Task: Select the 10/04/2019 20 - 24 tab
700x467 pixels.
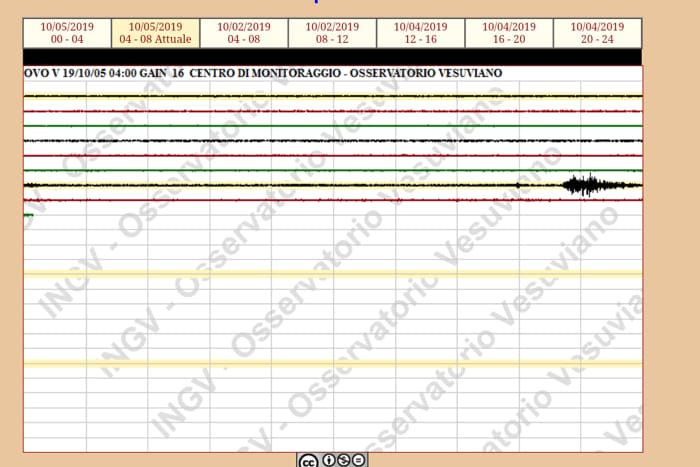Action: [597, 33]
